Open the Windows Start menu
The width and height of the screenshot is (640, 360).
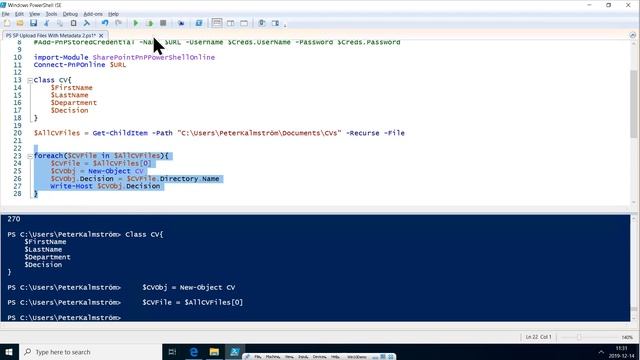(x=9, y=352)
